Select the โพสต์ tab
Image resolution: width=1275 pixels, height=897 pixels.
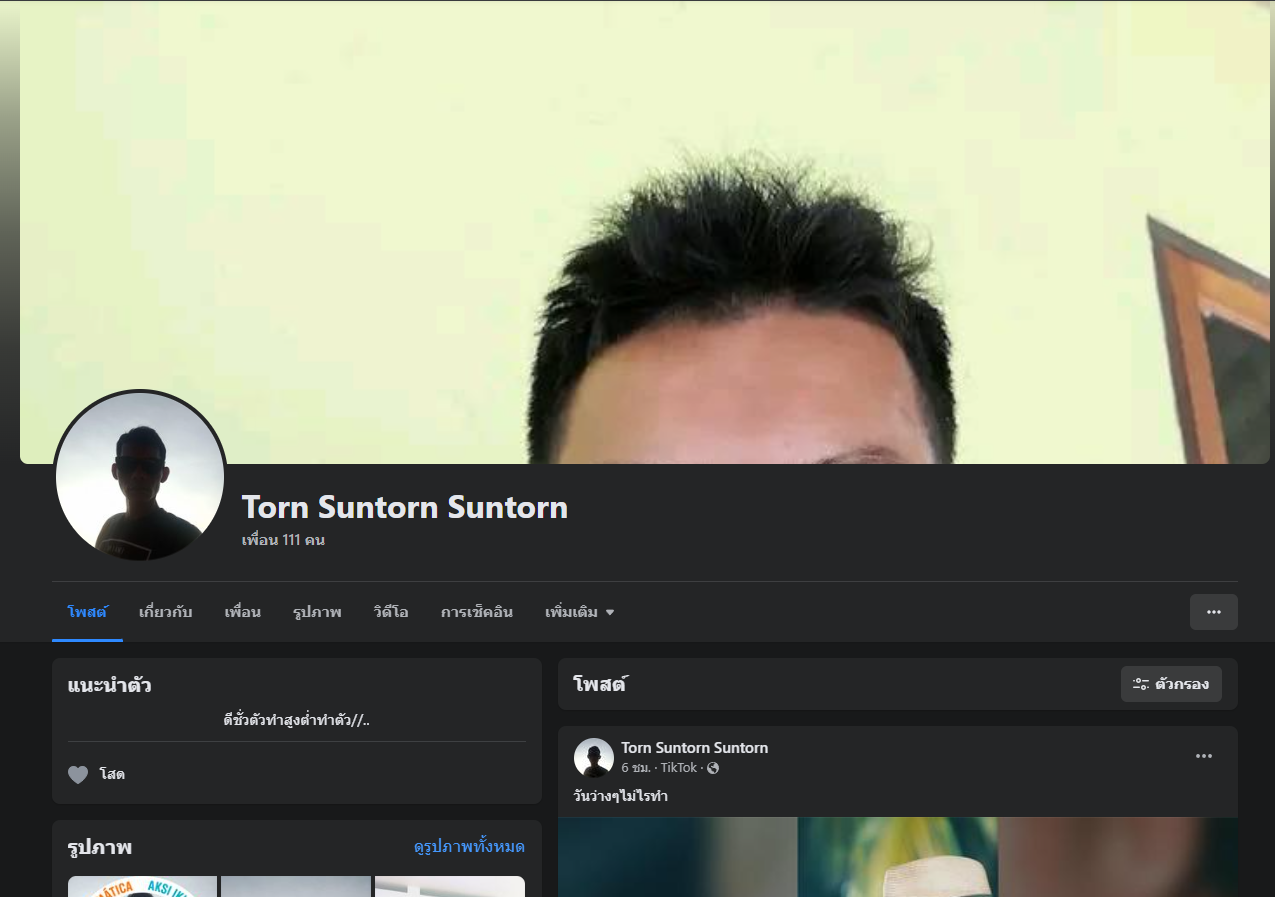[x=87, y=612]
